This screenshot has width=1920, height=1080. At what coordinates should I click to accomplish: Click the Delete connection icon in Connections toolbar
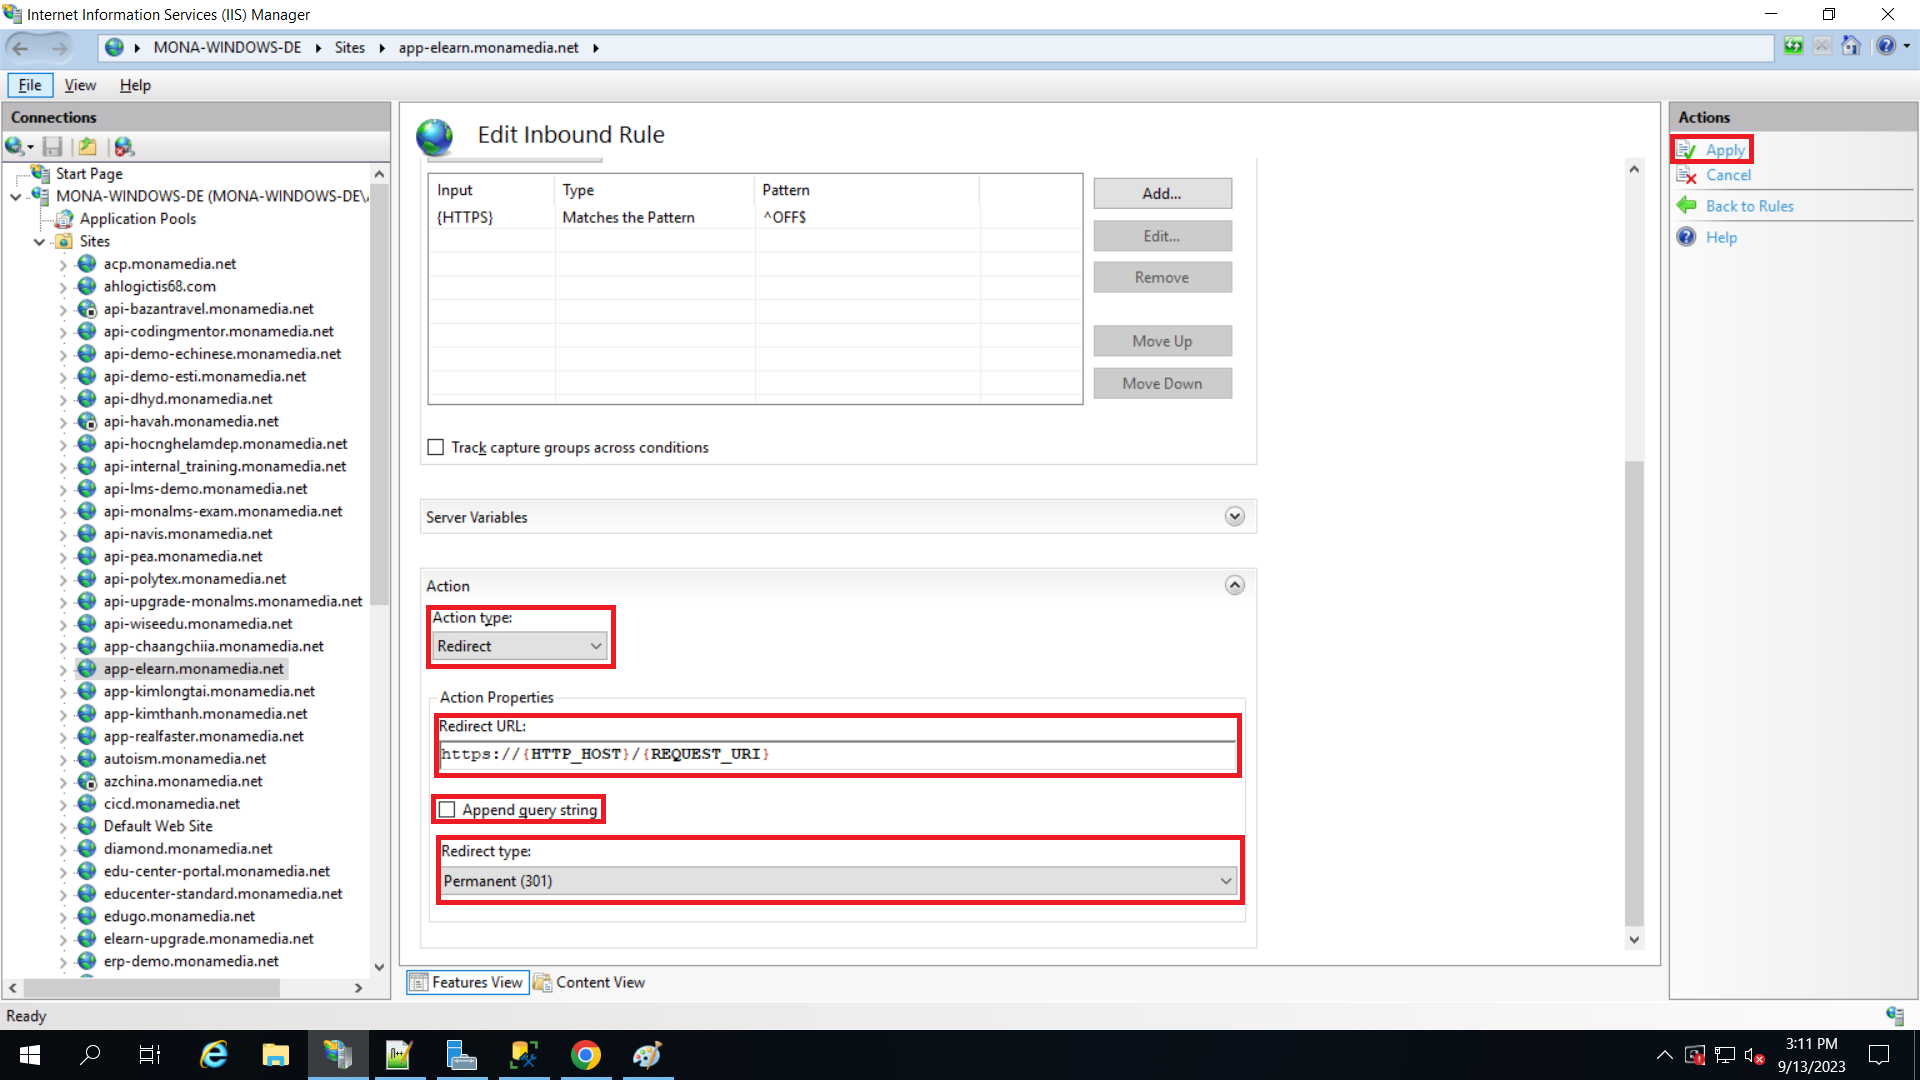point(124,147)
